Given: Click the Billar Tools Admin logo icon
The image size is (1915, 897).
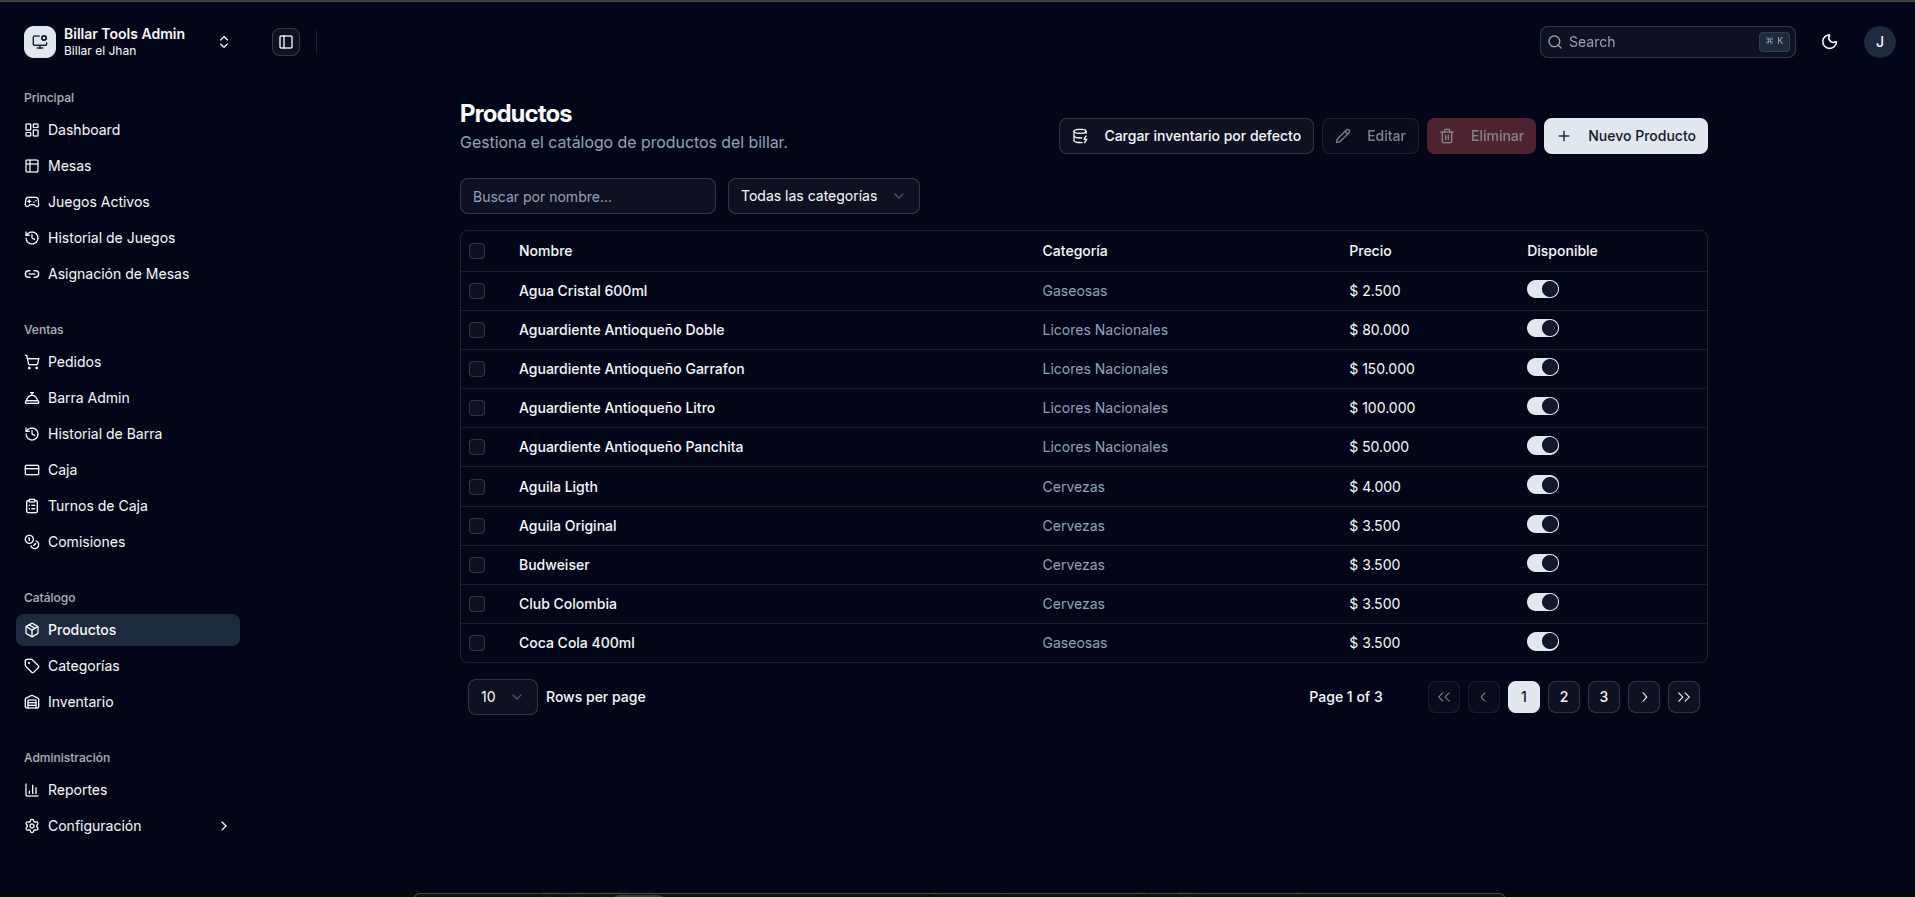Looking at the screenshot, I should pos(40,42).
